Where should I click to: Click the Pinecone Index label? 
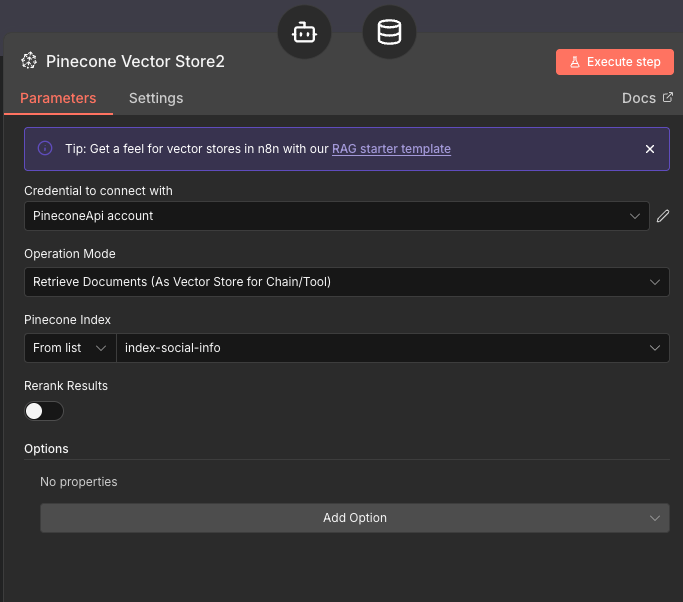click(x=67, y=320)
